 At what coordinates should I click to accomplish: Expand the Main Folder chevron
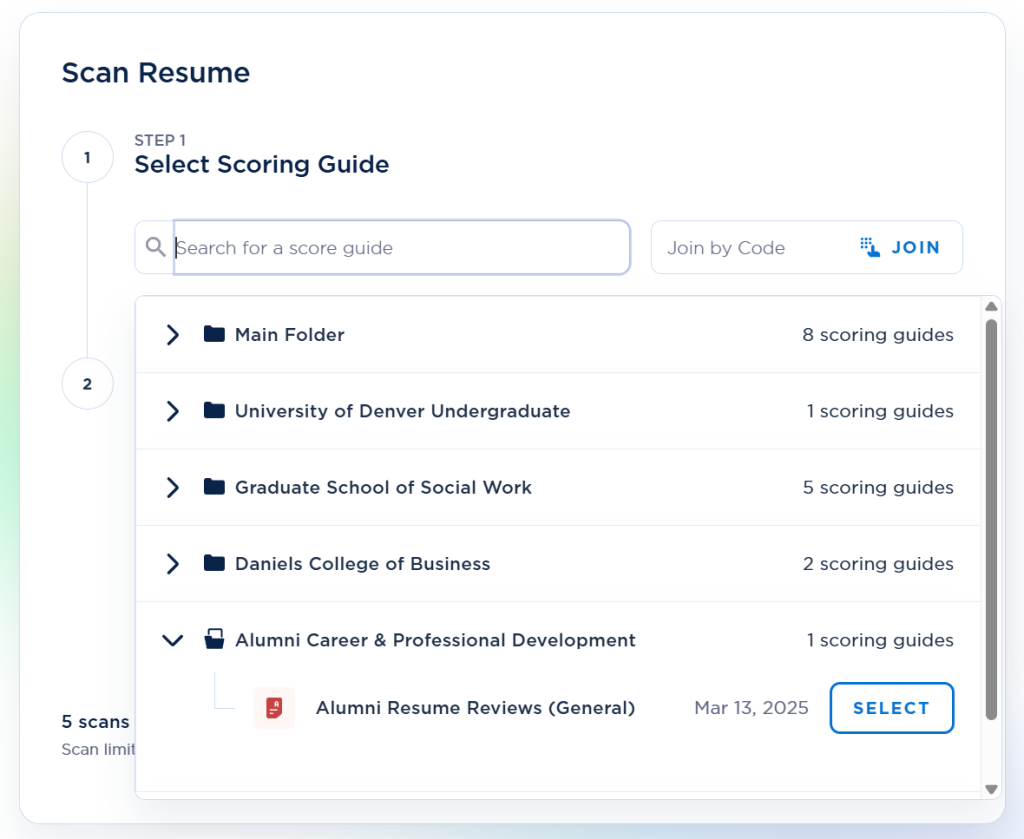172,334
